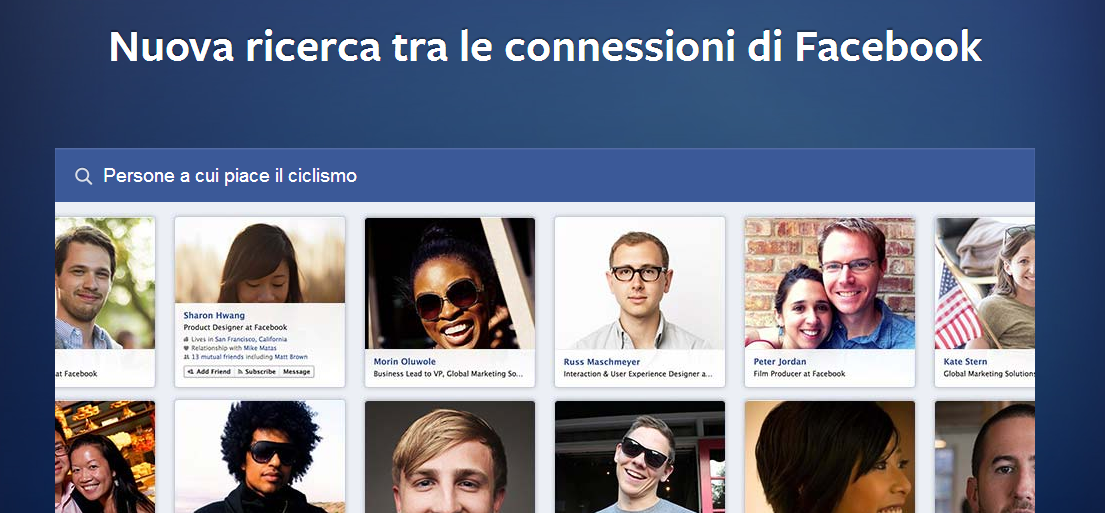Open the Mike Matas relationship link
The image size is (1105, 513).
point(260,348)
